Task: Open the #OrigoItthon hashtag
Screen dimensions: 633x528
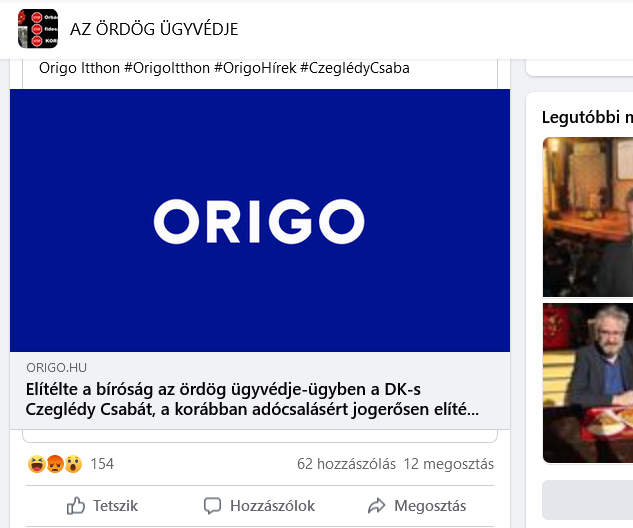Action: 167,68
